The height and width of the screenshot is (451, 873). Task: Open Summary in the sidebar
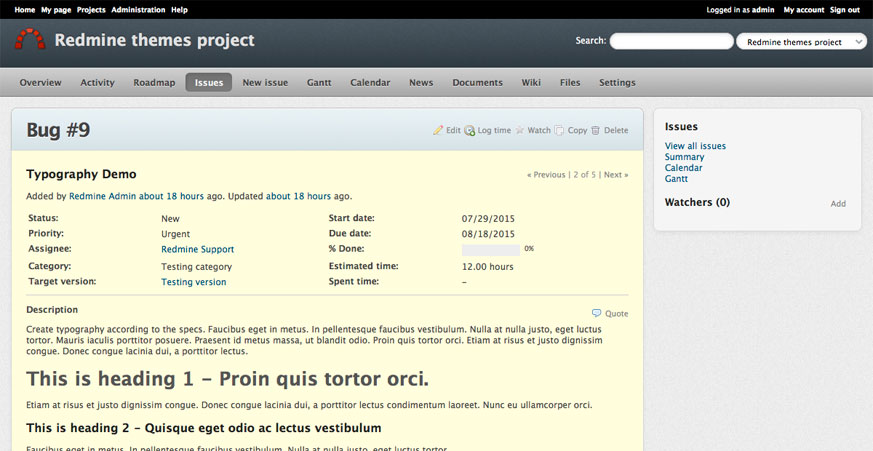684,157
